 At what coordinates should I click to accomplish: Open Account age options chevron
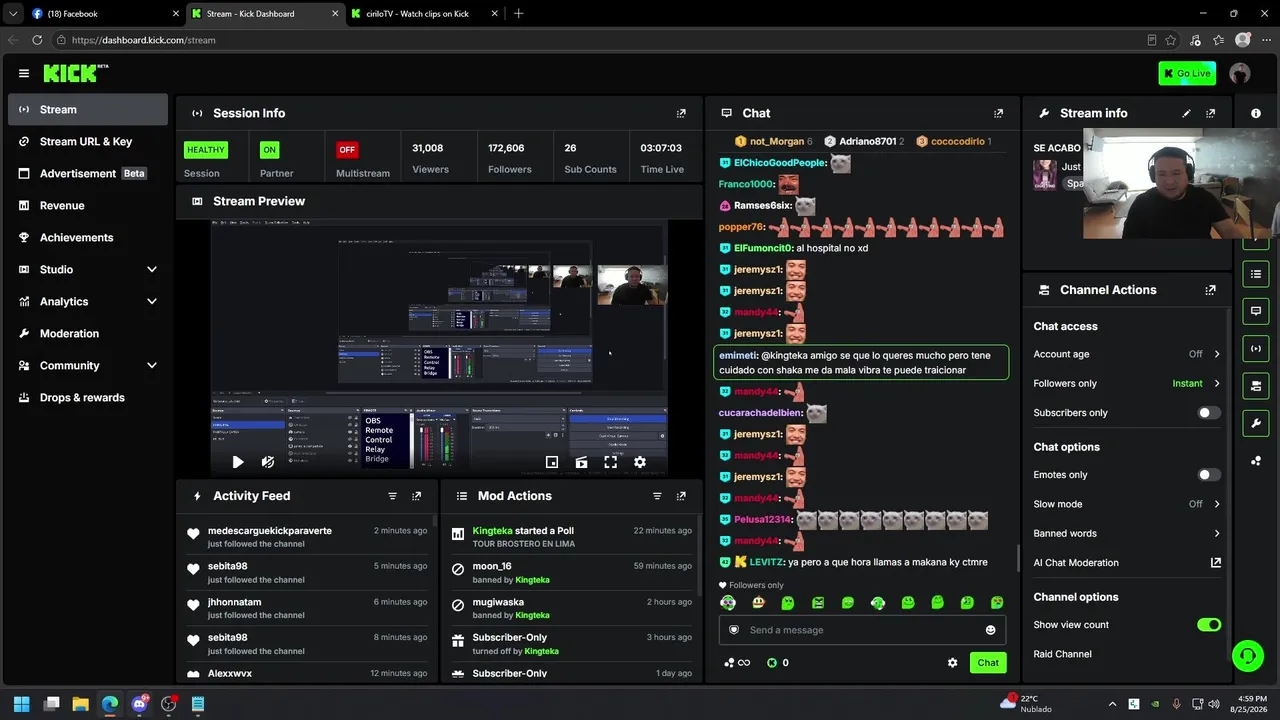pos(1217,354)
